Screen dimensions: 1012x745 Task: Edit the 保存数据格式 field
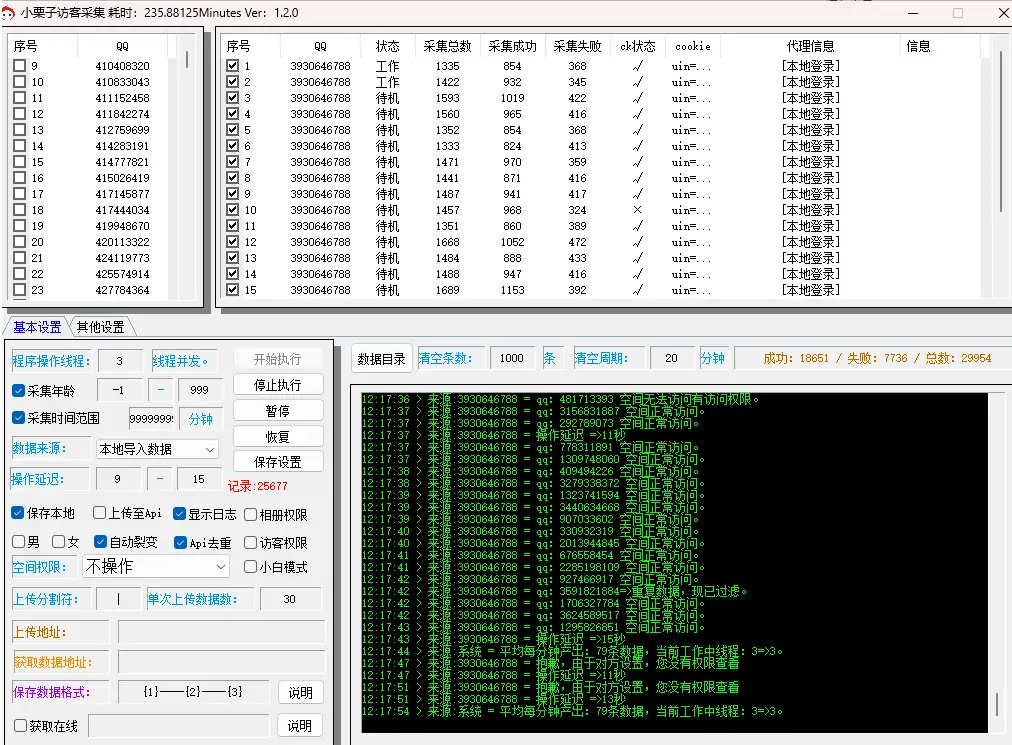(x=194, y=692)
